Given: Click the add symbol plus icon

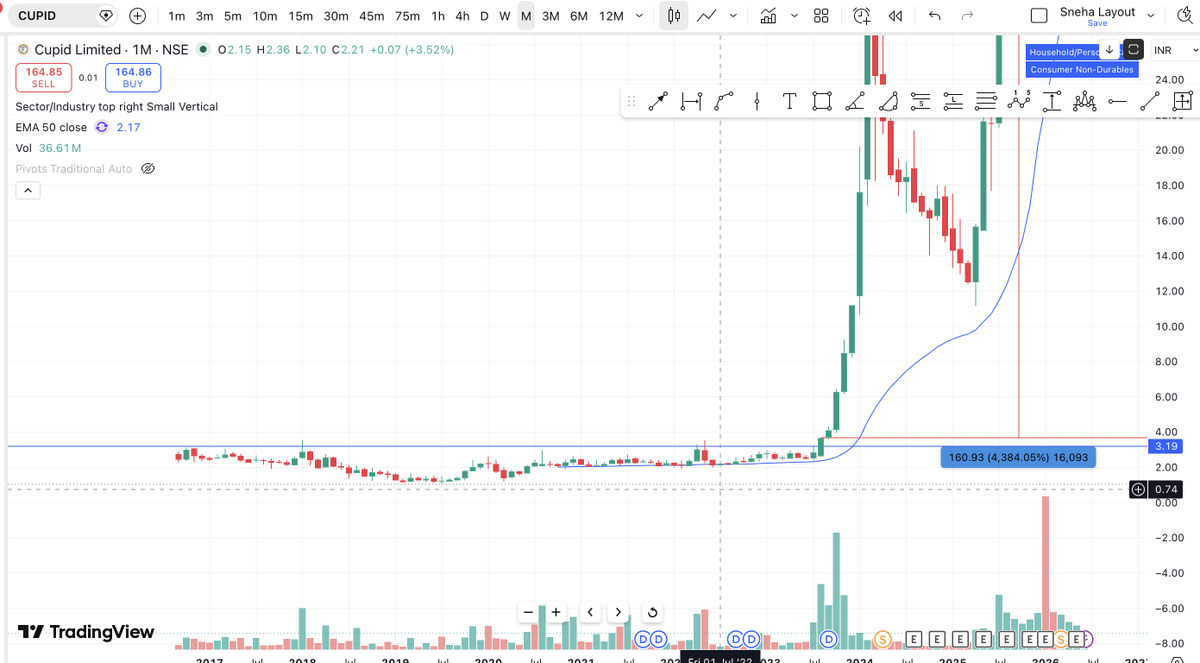Looking at the screenshot, I should click(x=137, y=16).
